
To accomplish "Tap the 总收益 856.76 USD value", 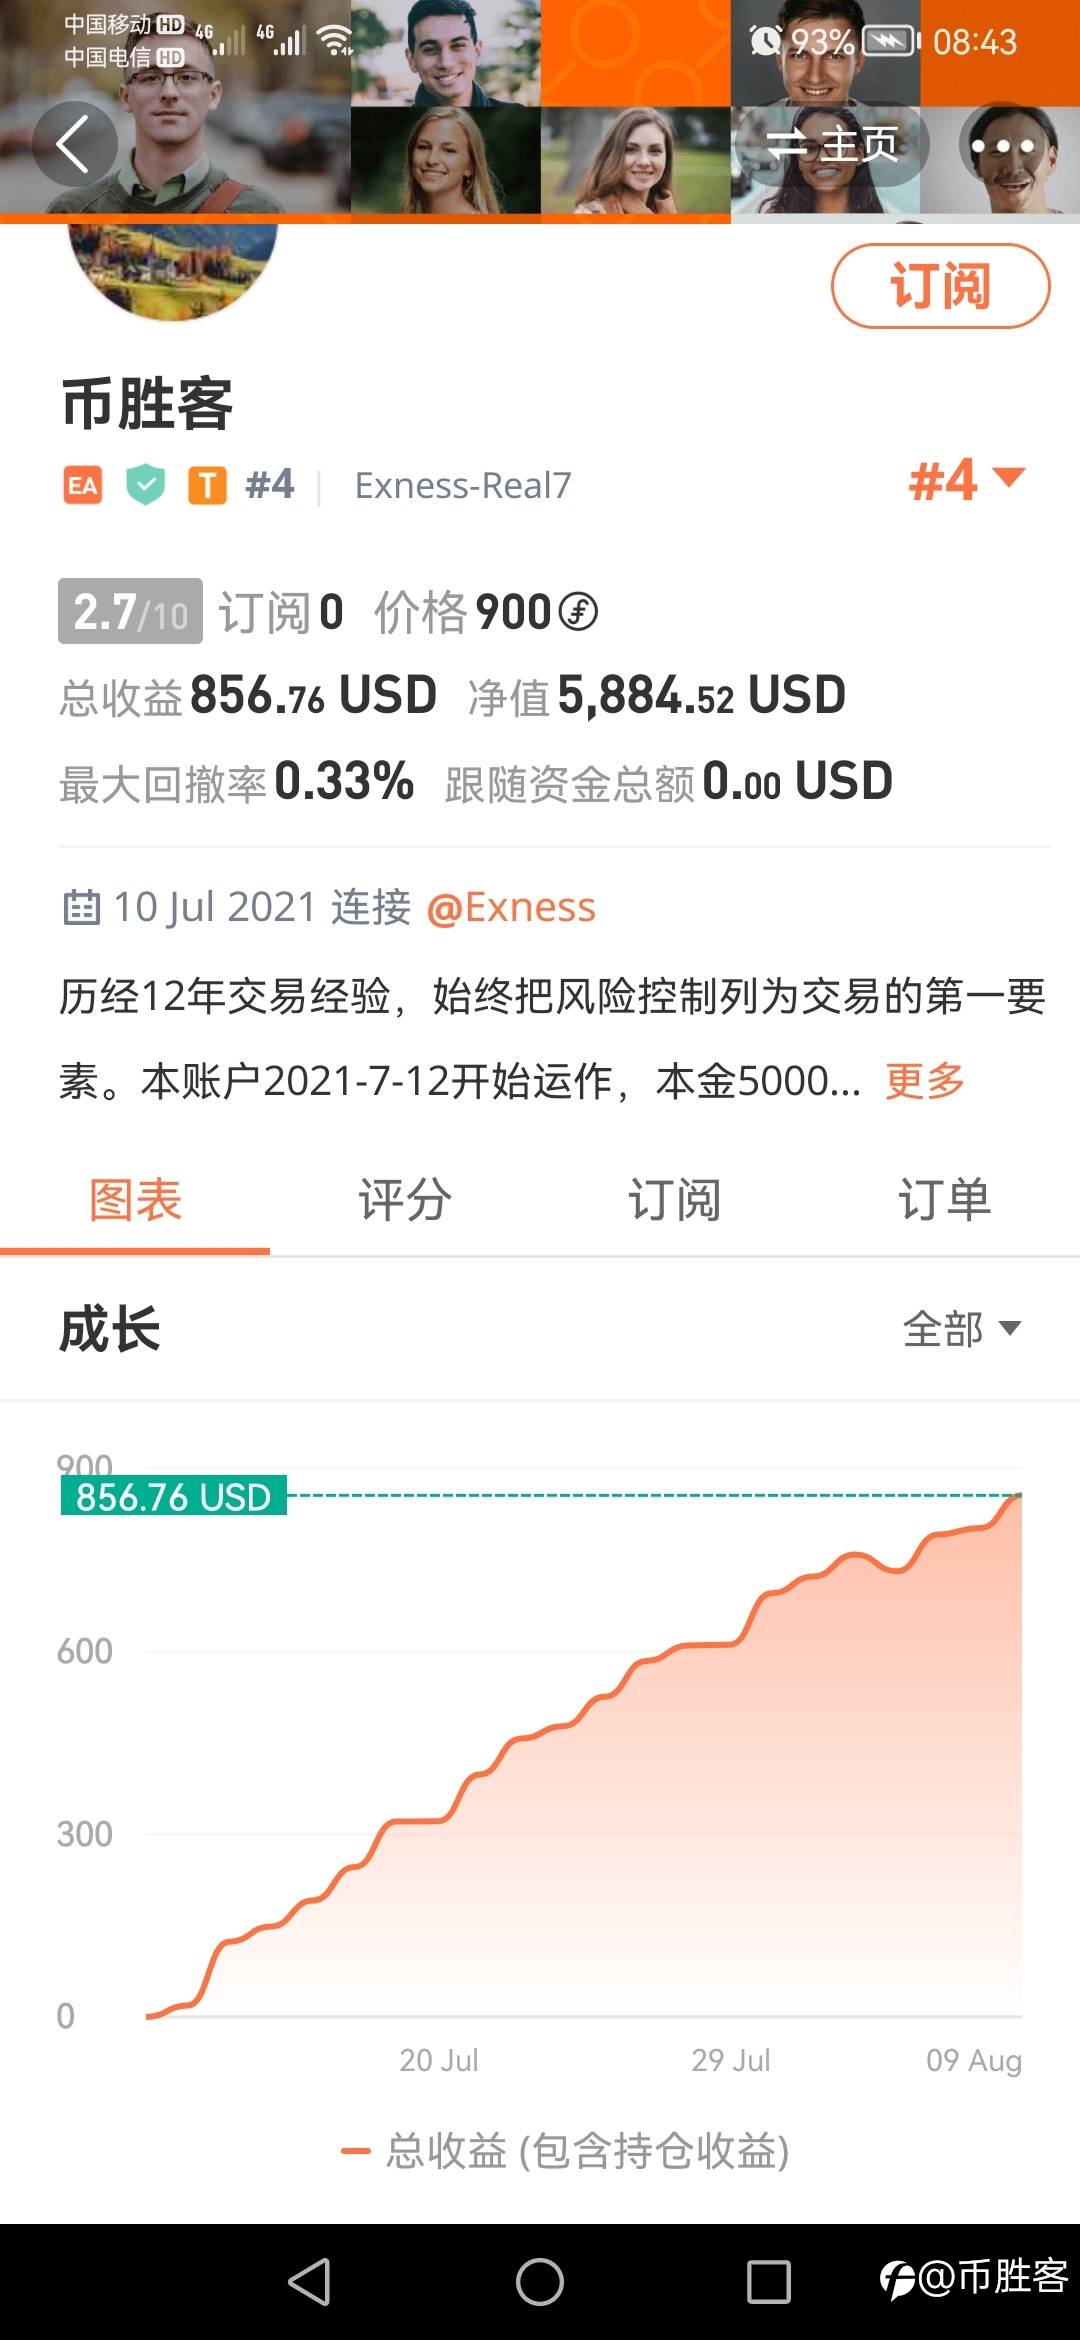I will pos(248,695).
